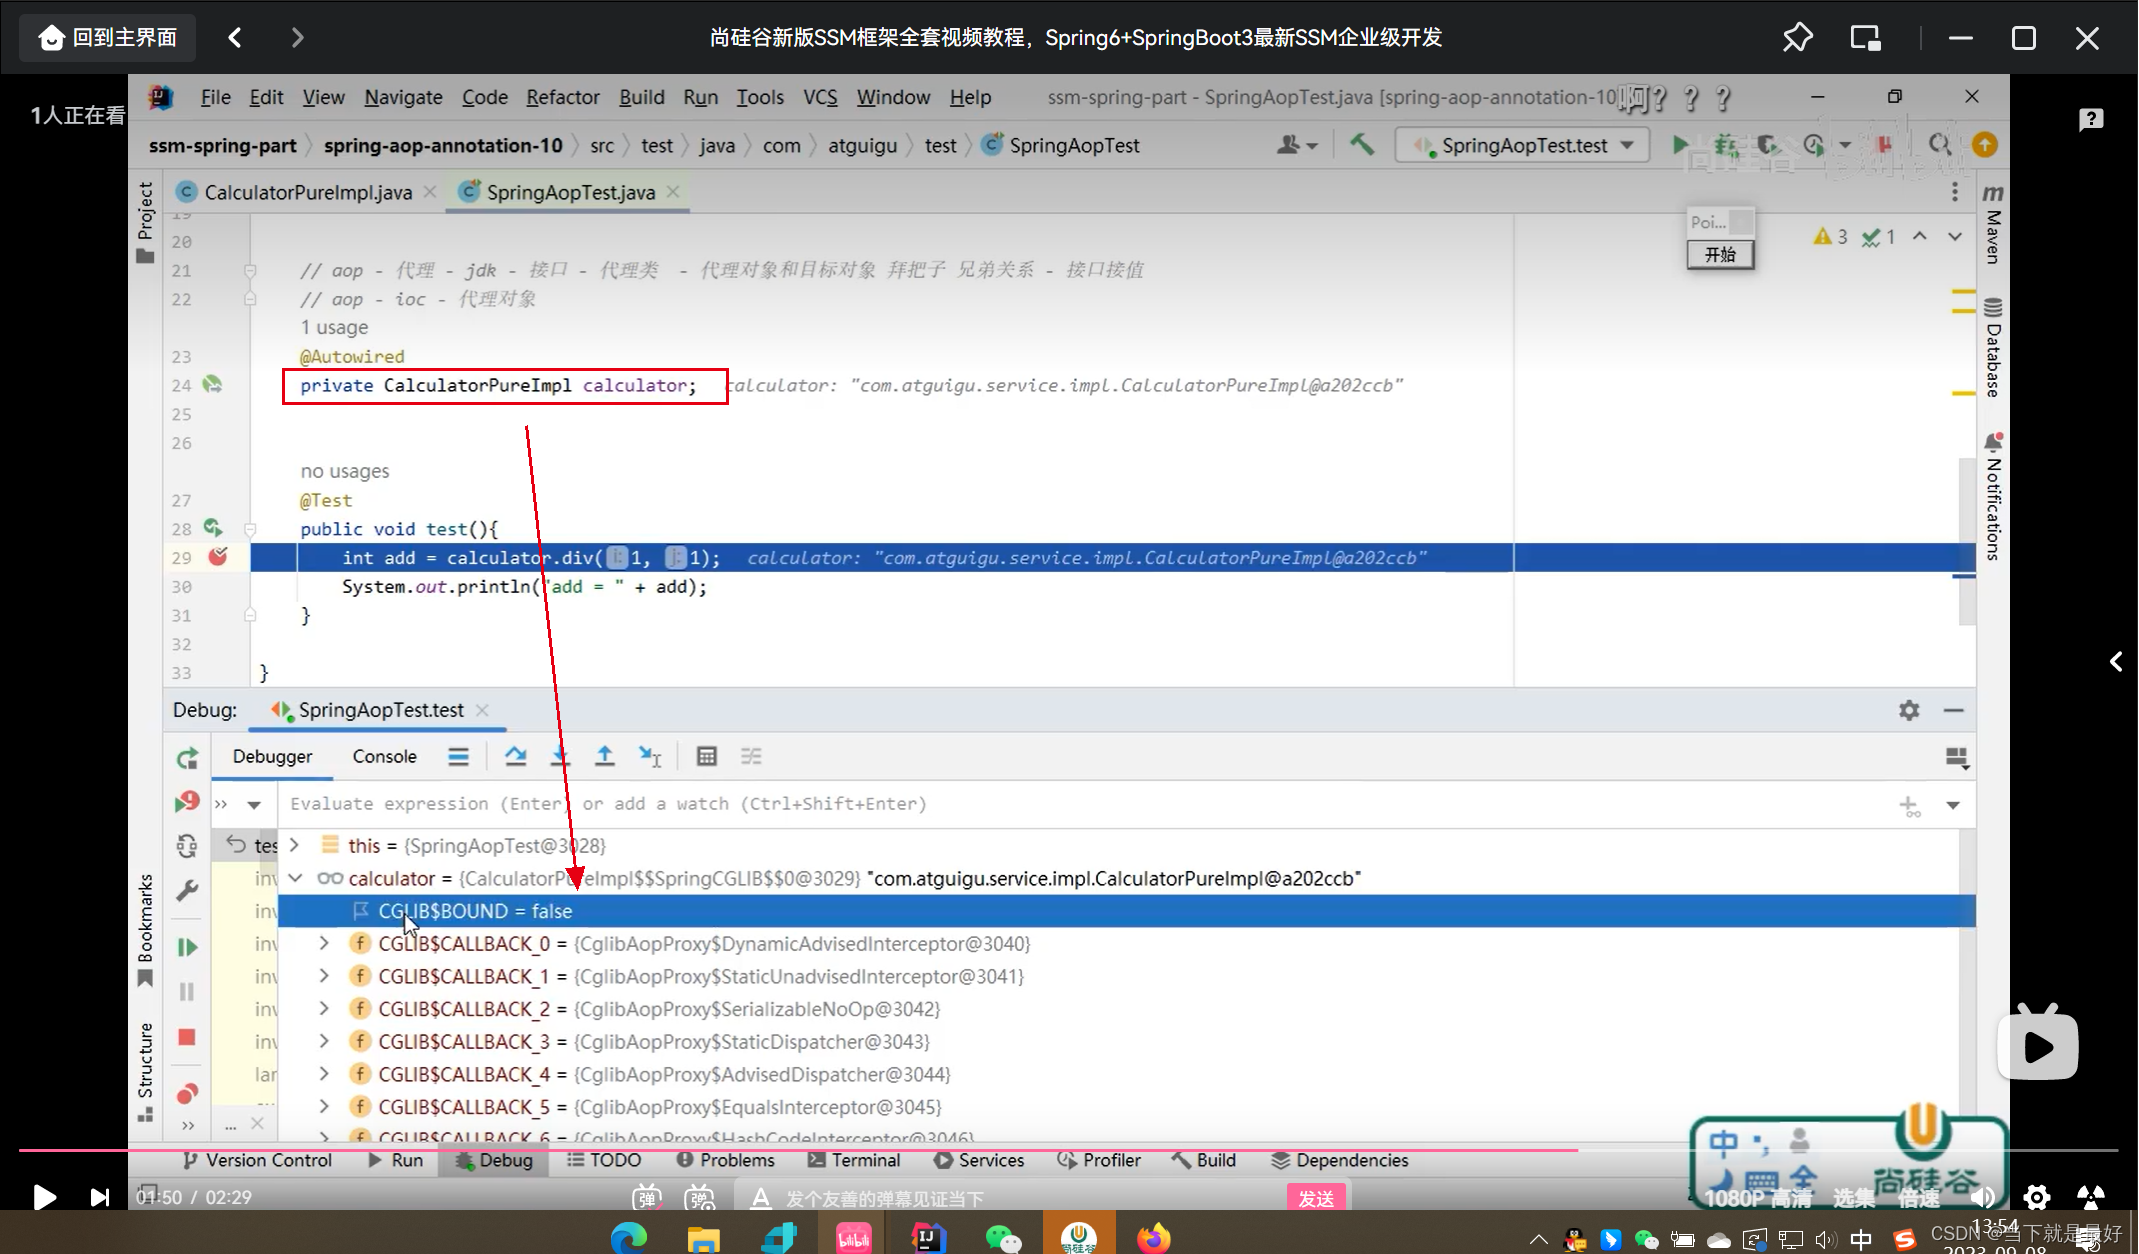Toggle danmaku display in video bar
Image resolution: width=2139 pixels, height=1254 pixels.
click(647, 1197)
